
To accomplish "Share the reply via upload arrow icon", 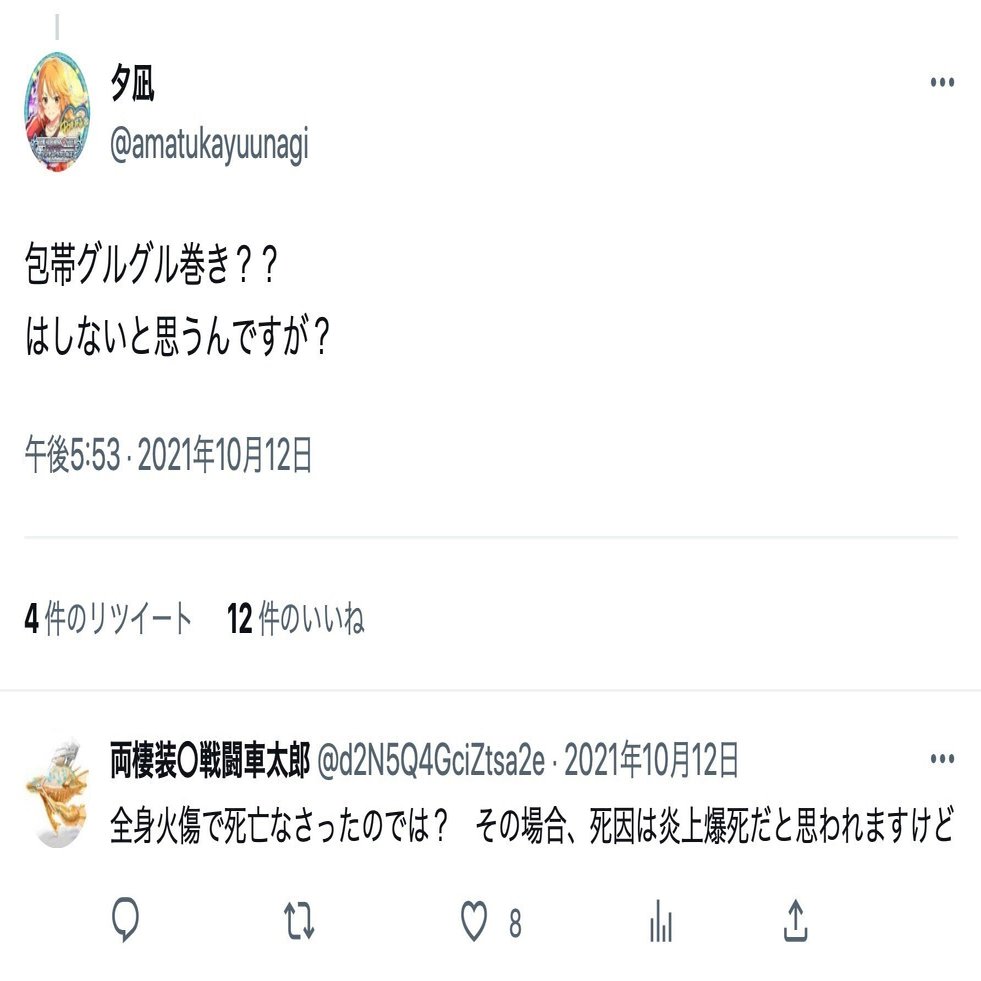I will coord(795,920).
